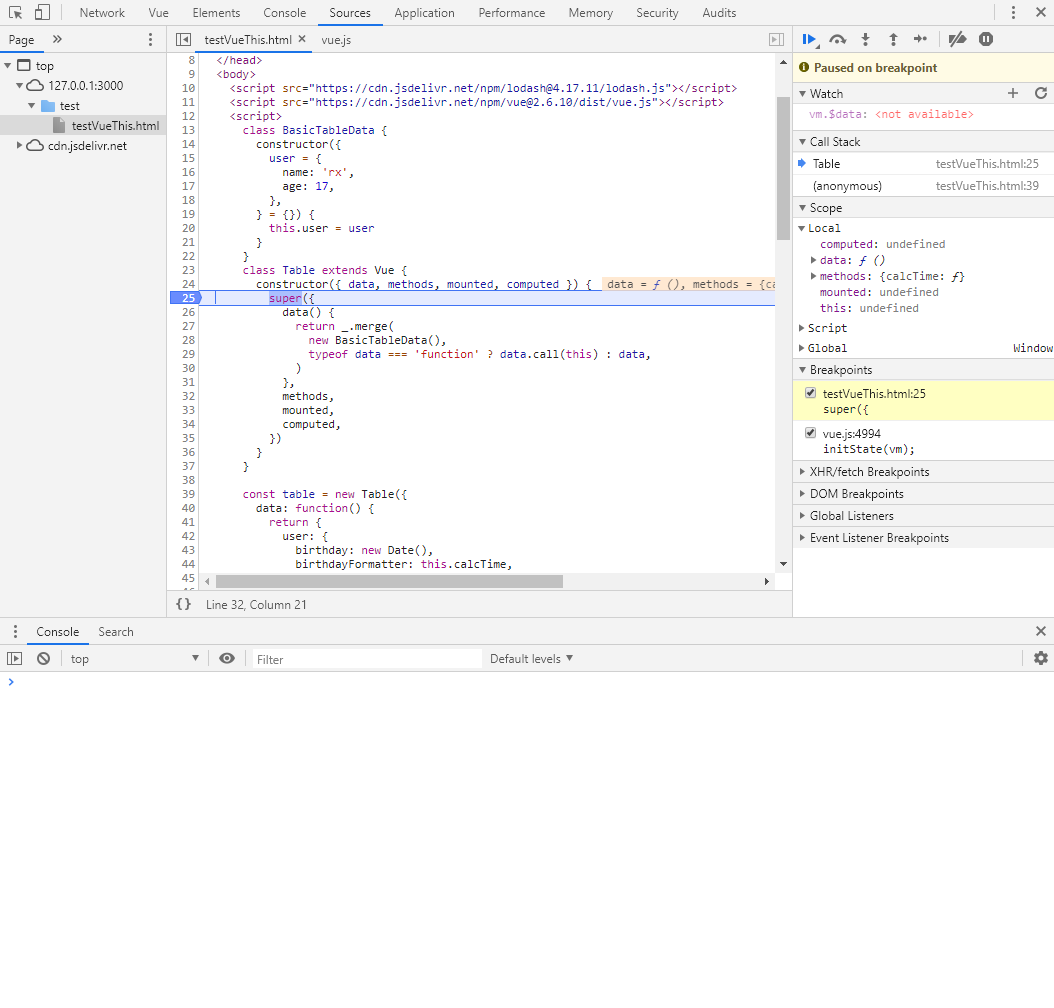
Task: Click the line 25 breakpoint marker
Action: pyautogui.click(x=186, y=298)
